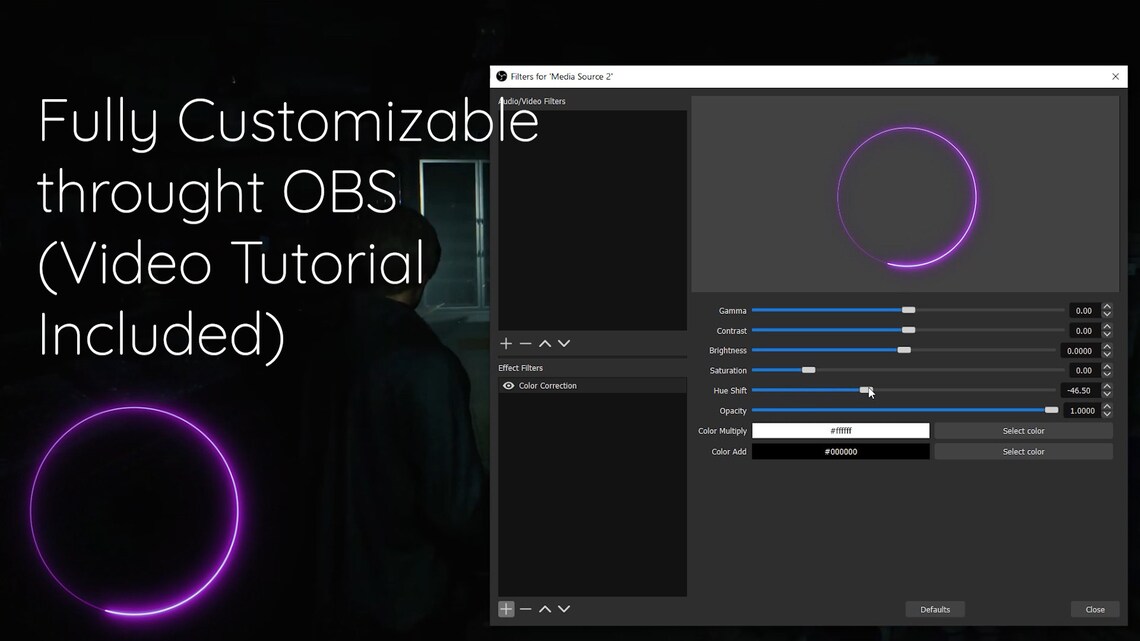This screenshot has width=1140, height=641.
Task: Move the Color Correction filter down
Action: 564,608
